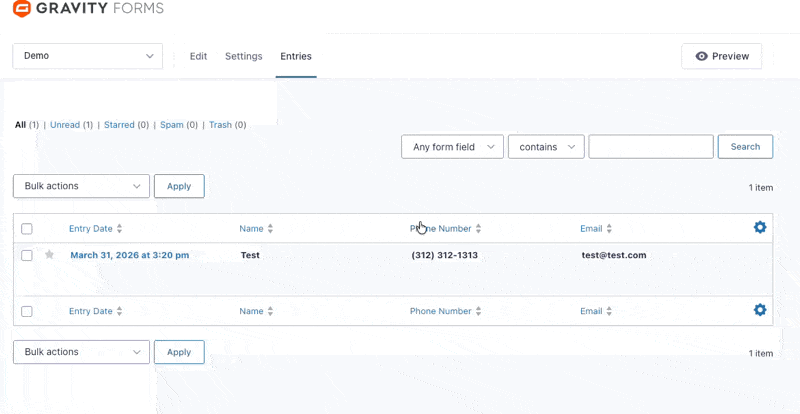The image size is (800, 414).
Task: Sort by top Name column header
Action: click(x=252, y=229)
